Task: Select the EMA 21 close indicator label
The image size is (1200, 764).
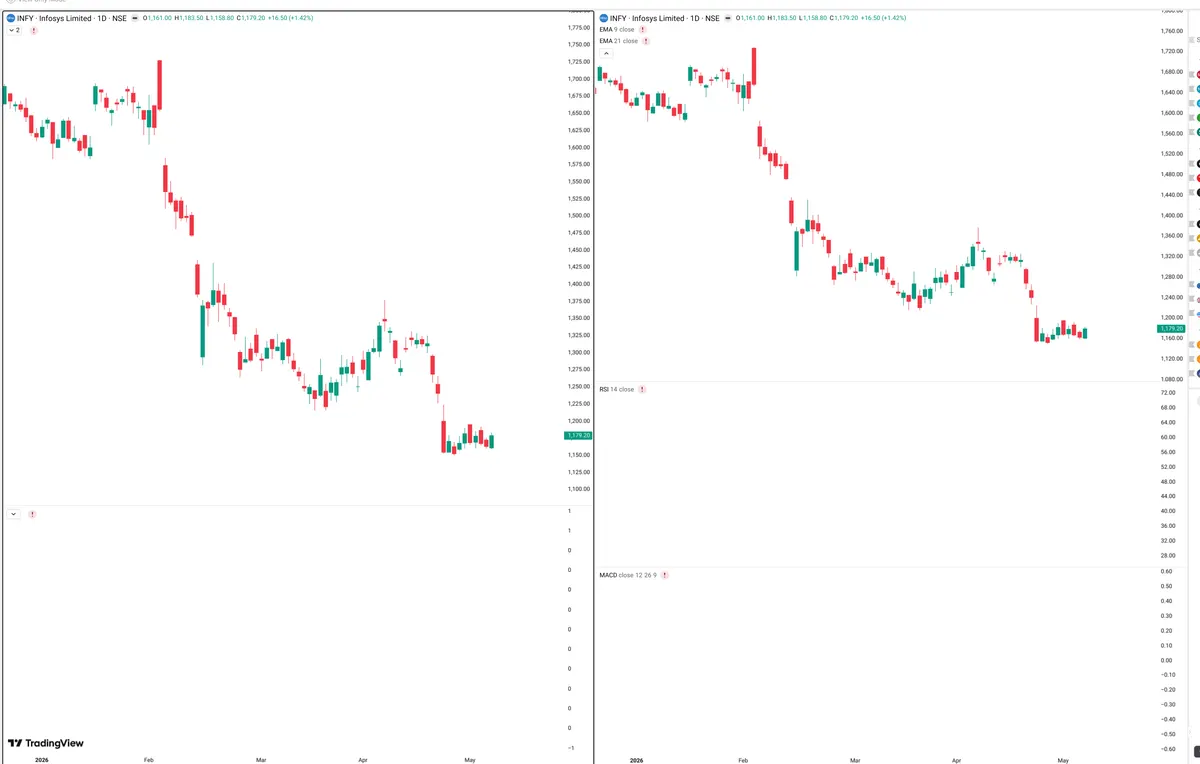Action: pyautogui.click(x=618, y=41)
